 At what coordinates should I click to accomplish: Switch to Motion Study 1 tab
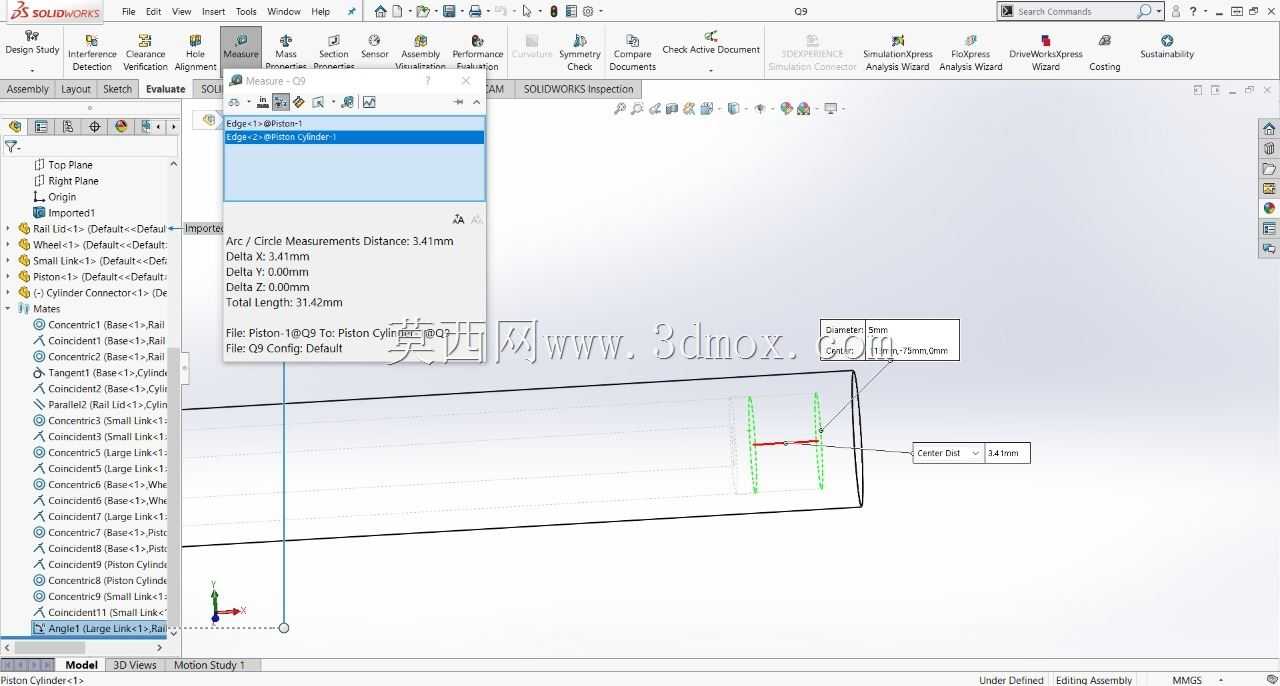[209, 665]
